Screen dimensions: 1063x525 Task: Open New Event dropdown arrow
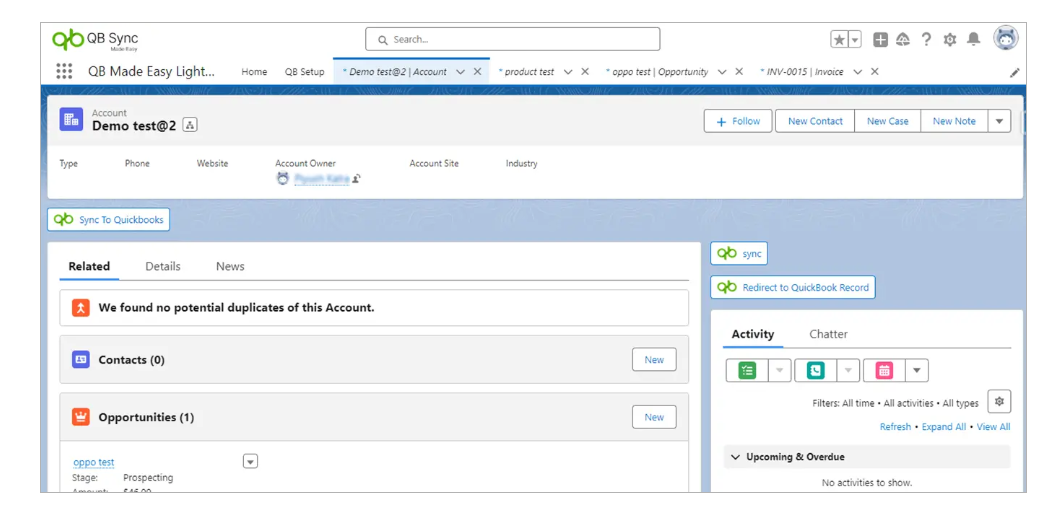(x=917, y=370)
